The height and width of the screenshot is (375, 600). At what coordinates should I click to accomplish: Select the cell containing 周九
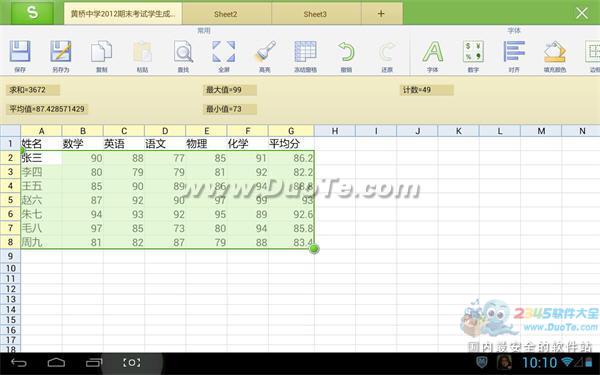click(x=41, y=242)
